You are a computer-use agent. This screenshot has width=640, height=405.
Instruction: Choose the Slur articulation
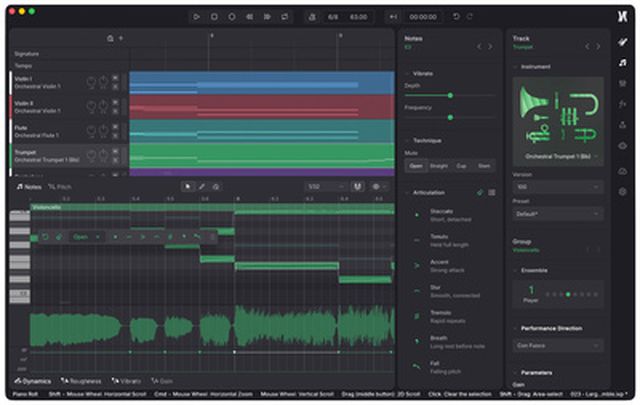449,292
